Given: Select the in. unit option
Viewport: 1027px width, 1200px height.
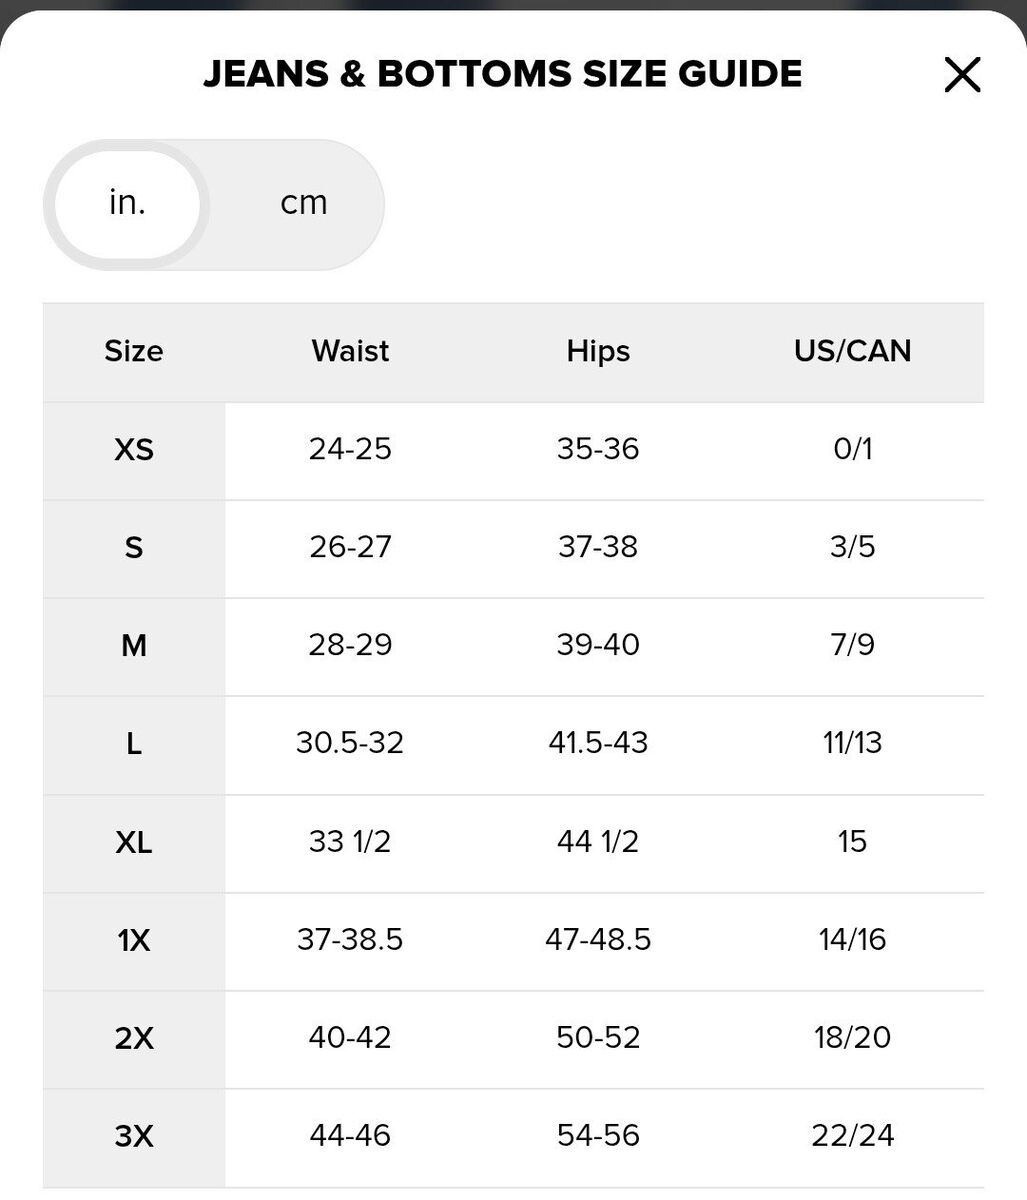Looking at the screenshot, I should point(127,203).
